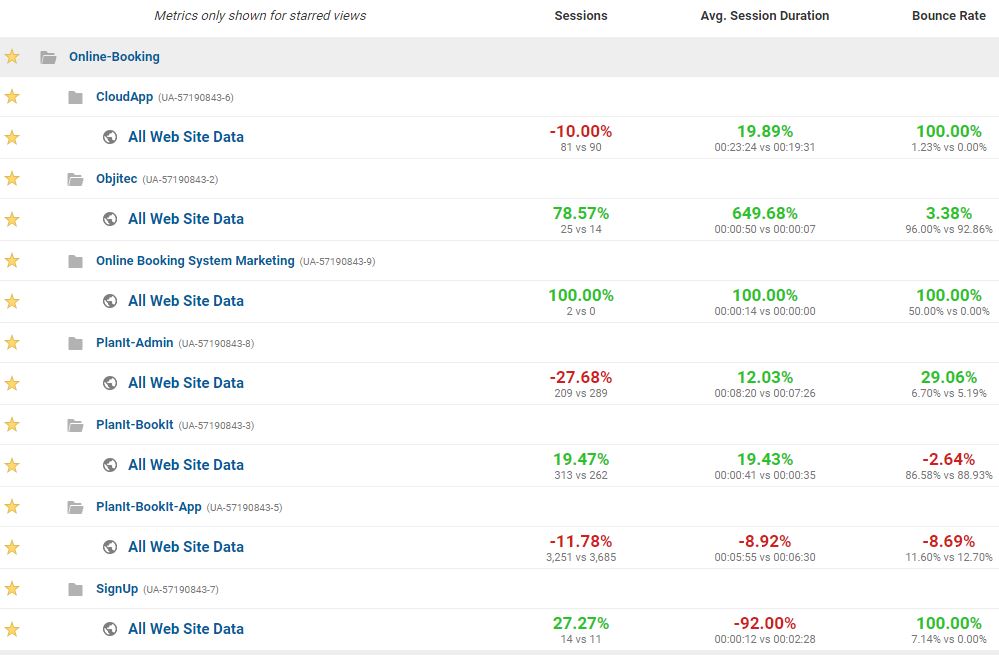Unstar the Online-Booking account
Viewport: 999px width, 655px height.
click(x=12, y=57)
